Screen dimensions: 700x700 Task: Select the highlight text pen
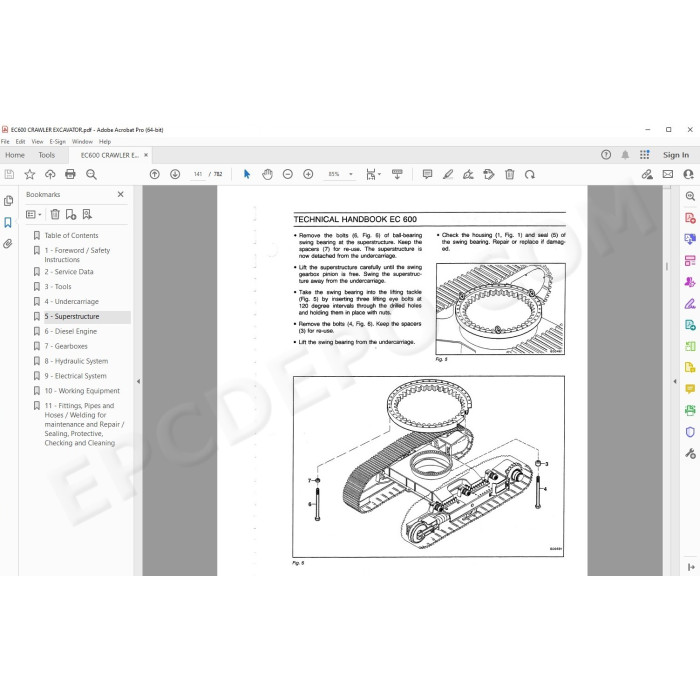point(448,174)
